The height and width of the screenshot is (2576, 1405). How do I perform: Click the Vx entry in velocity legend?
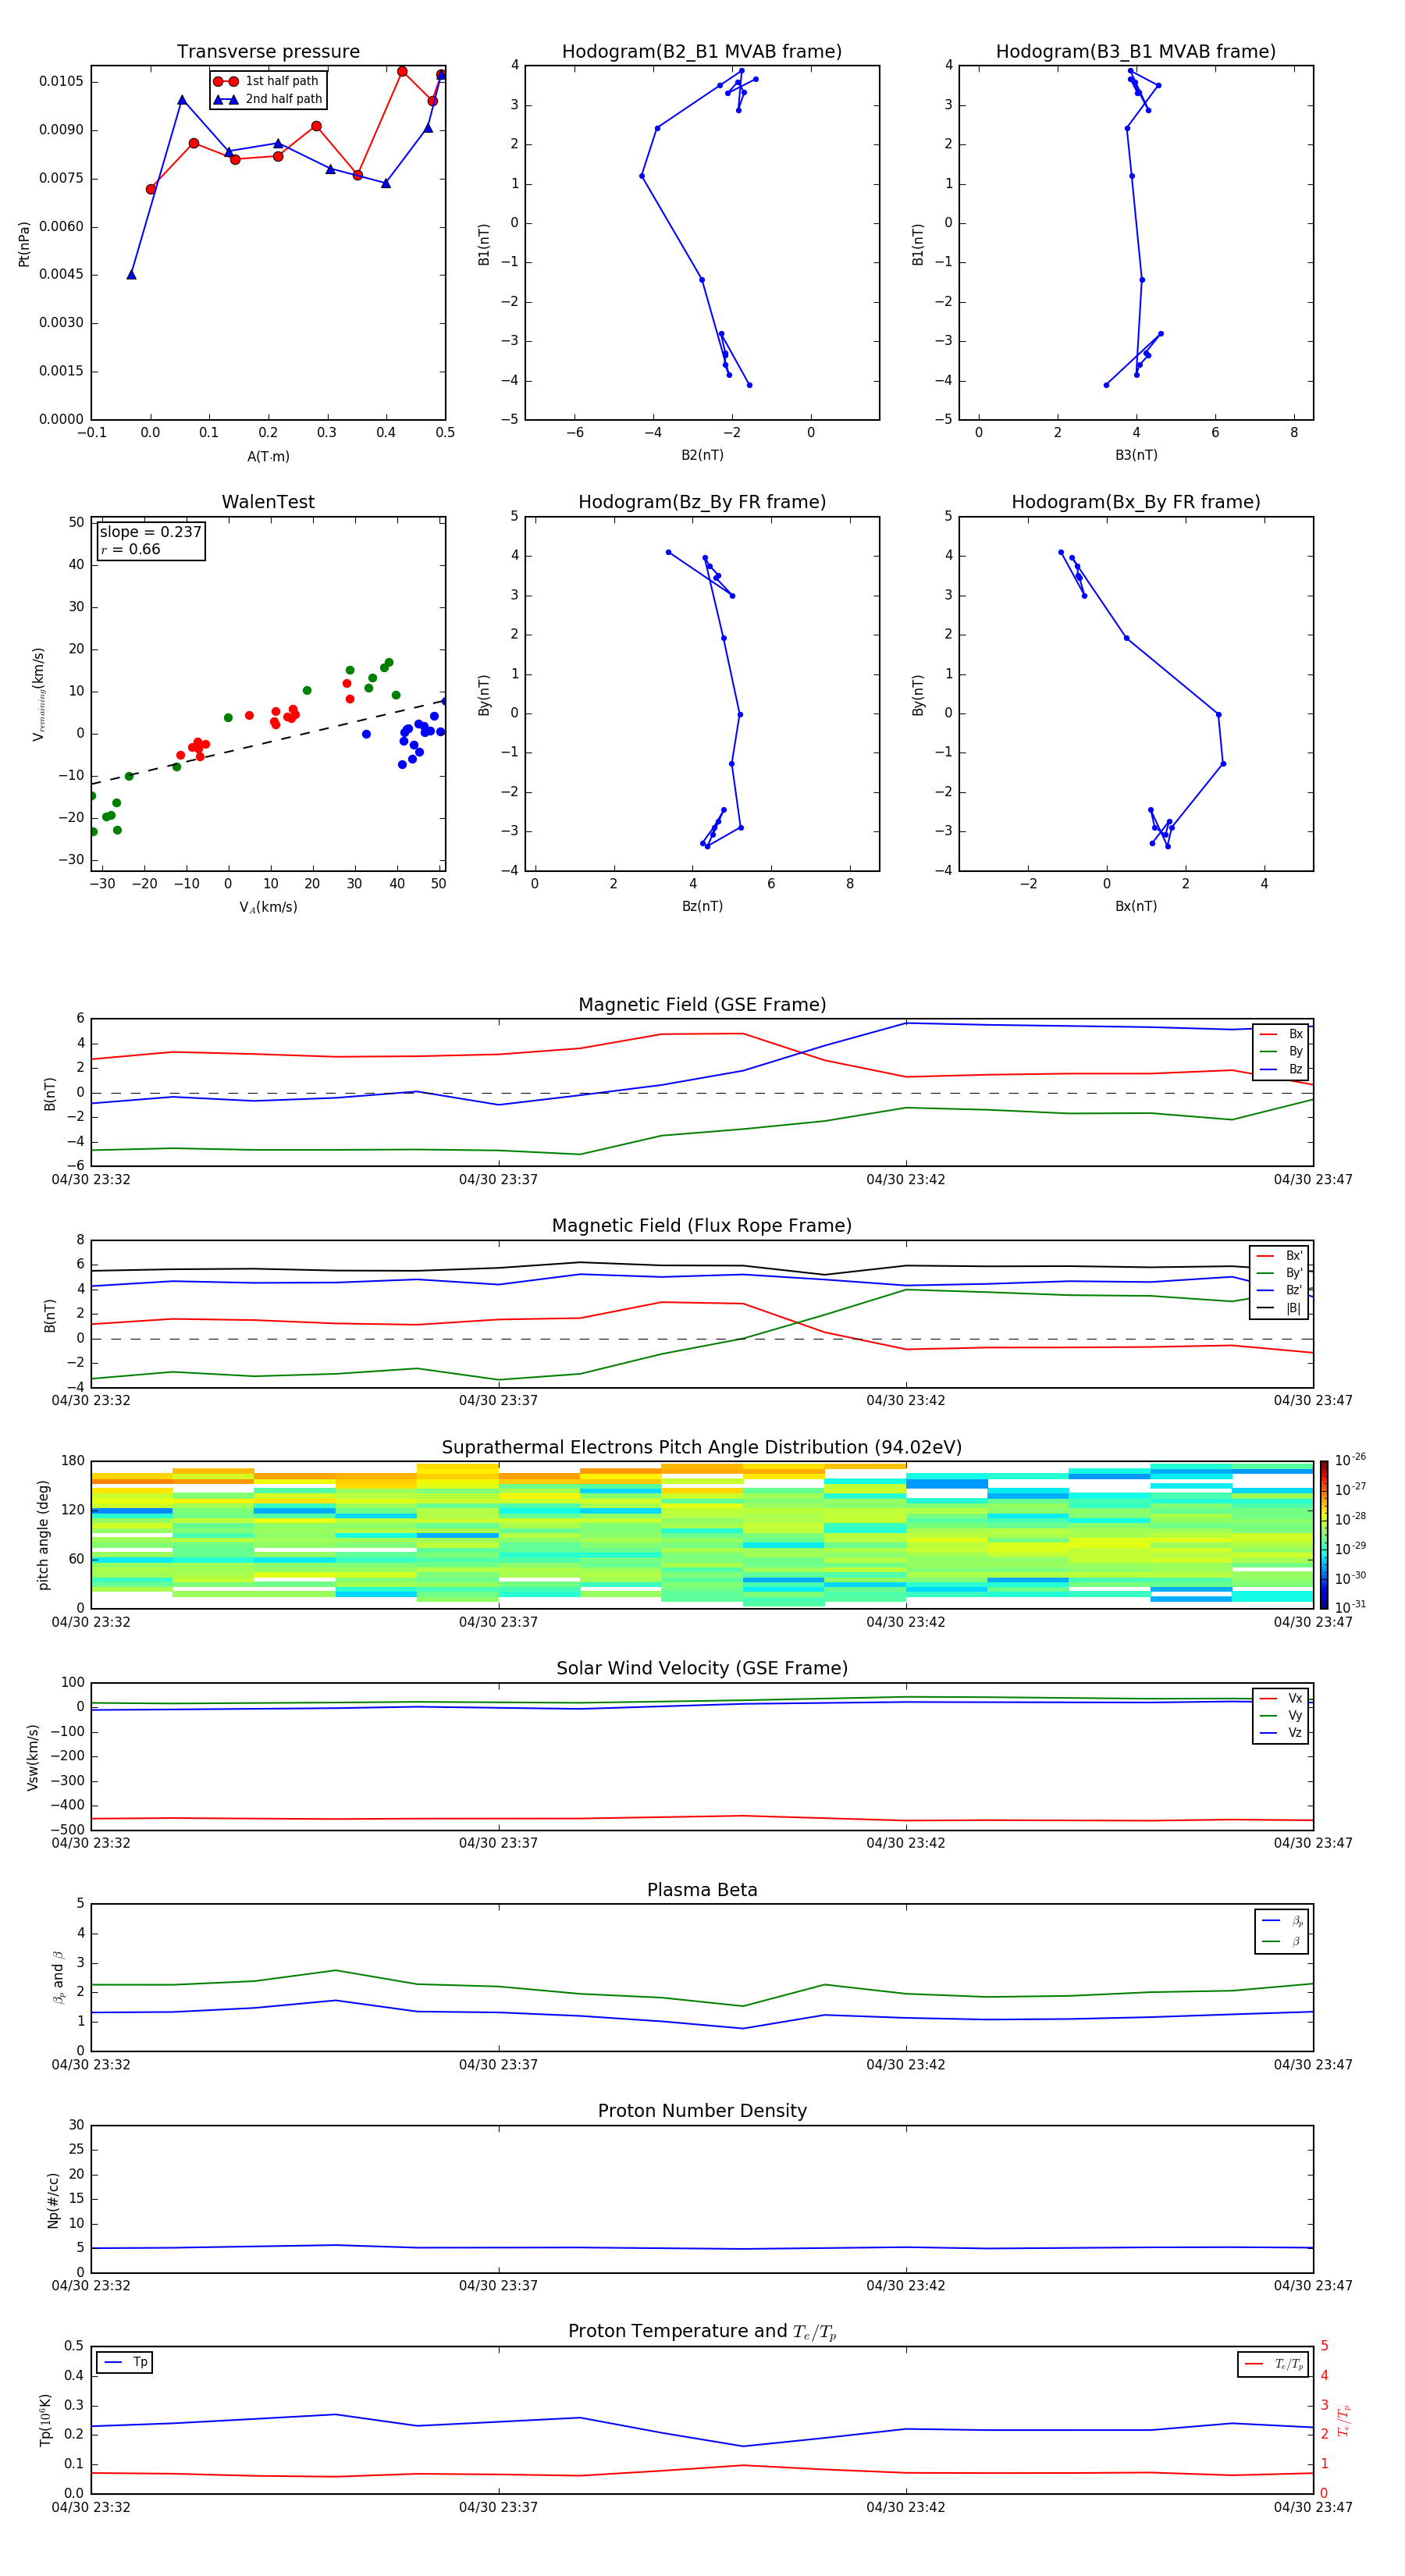[1281, 1698]
